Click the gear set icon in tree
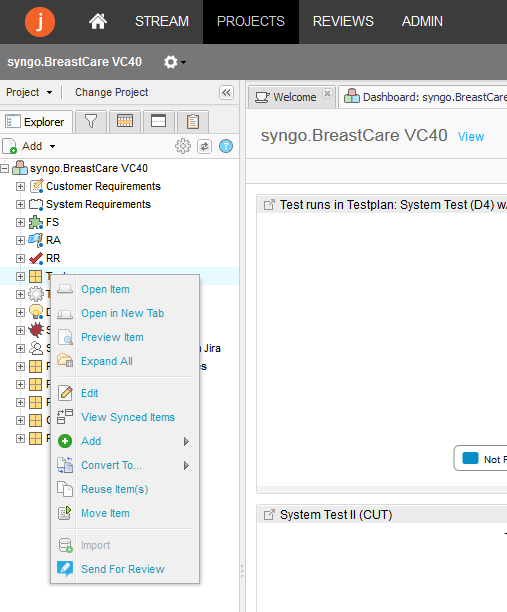507x612 pixels. (x=36, y=294)
